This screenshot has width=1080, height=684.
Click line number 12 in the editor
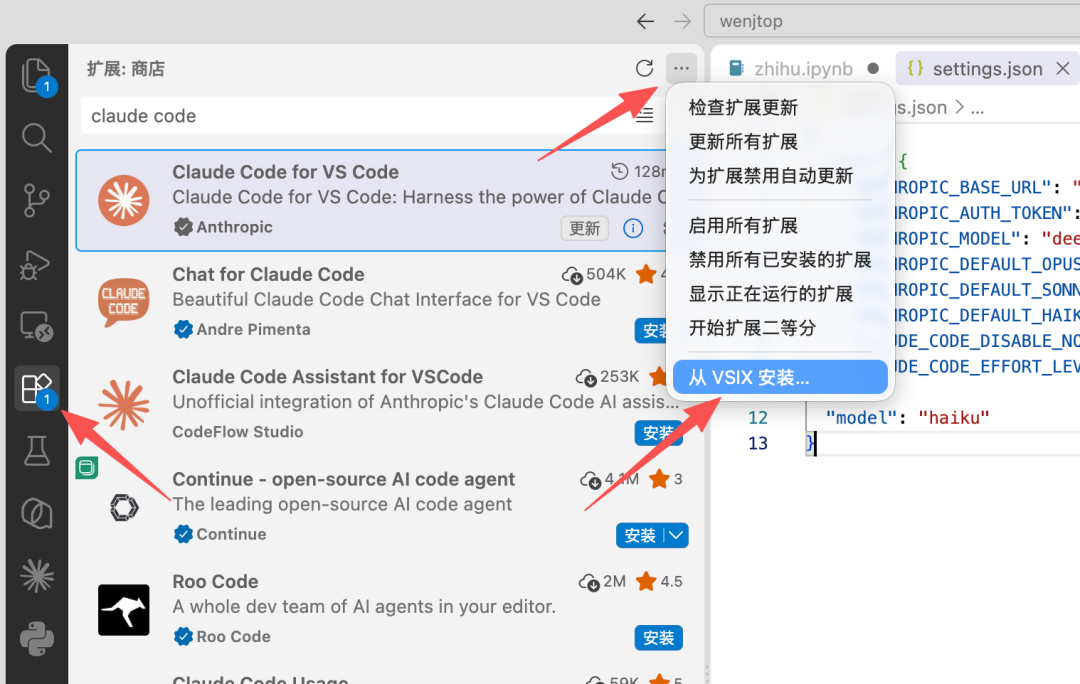click(758, 417)
